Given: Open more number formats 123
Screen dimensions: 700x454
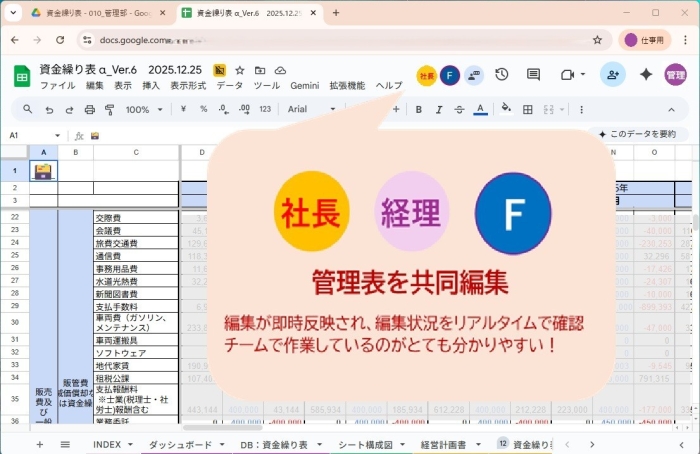Looking at the screenshot, I should click(265, 109).
